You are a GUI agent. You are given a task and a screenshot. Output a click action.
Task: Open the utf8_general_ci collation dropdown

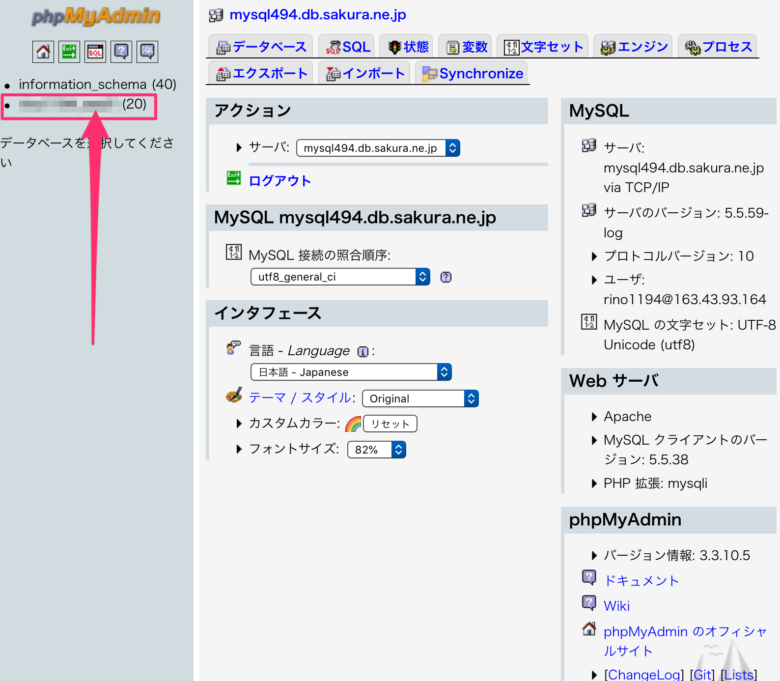pyautogui.click(x=340, y=277)
